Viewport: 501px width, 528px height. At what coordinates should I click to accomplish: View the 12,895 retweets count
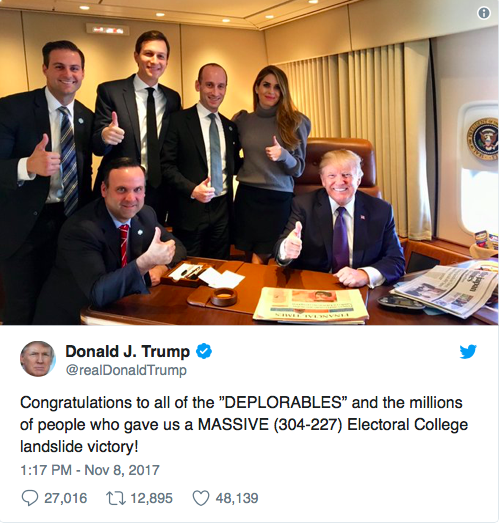pos(152,498)
